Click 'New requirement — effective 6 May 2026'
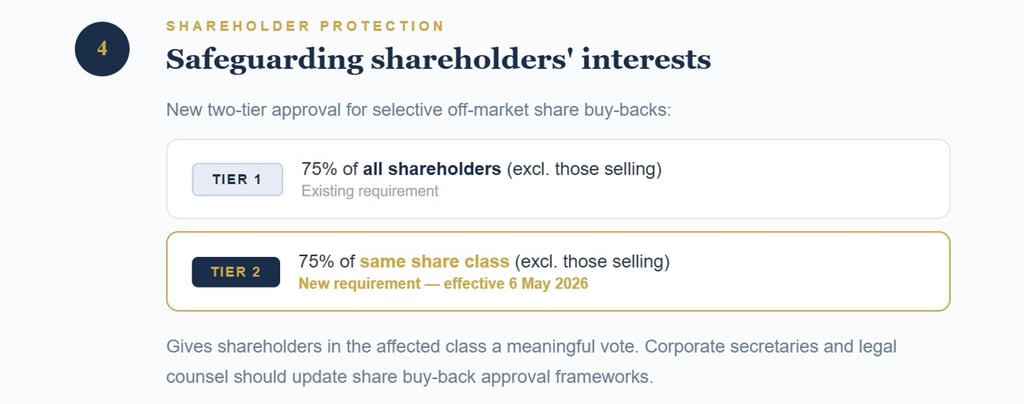The height and width of the screenshot is (404, 1024). click(443, 283)
